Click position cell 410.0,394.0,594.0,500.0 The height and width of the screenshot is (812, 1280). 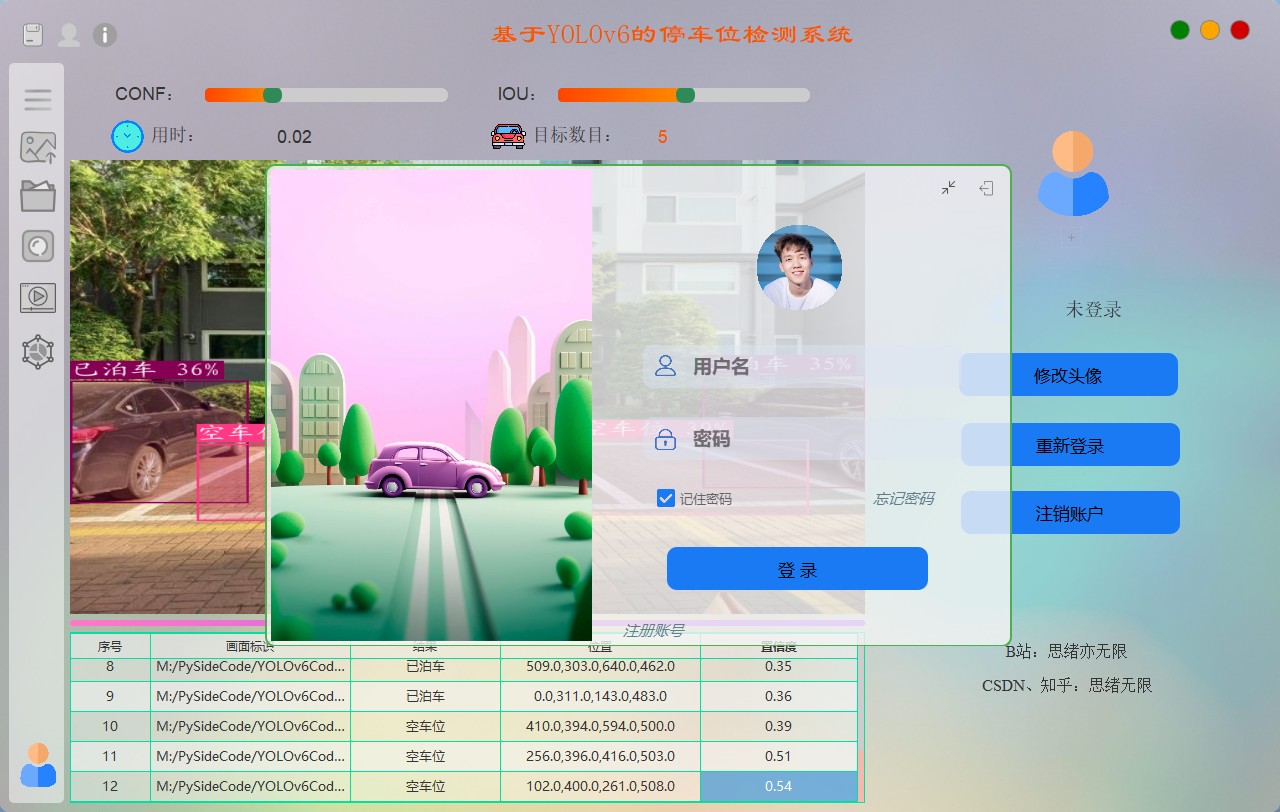[600, 726]
